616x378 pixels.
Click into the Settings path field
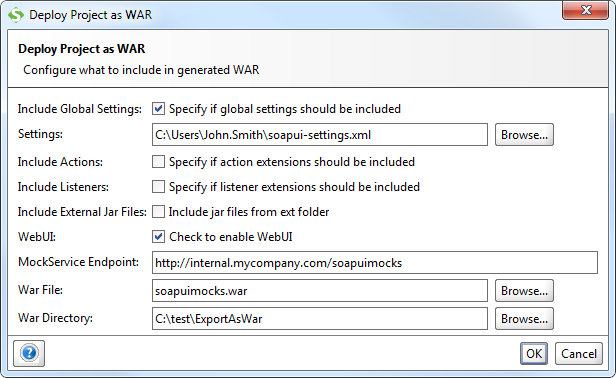[320, 135]
